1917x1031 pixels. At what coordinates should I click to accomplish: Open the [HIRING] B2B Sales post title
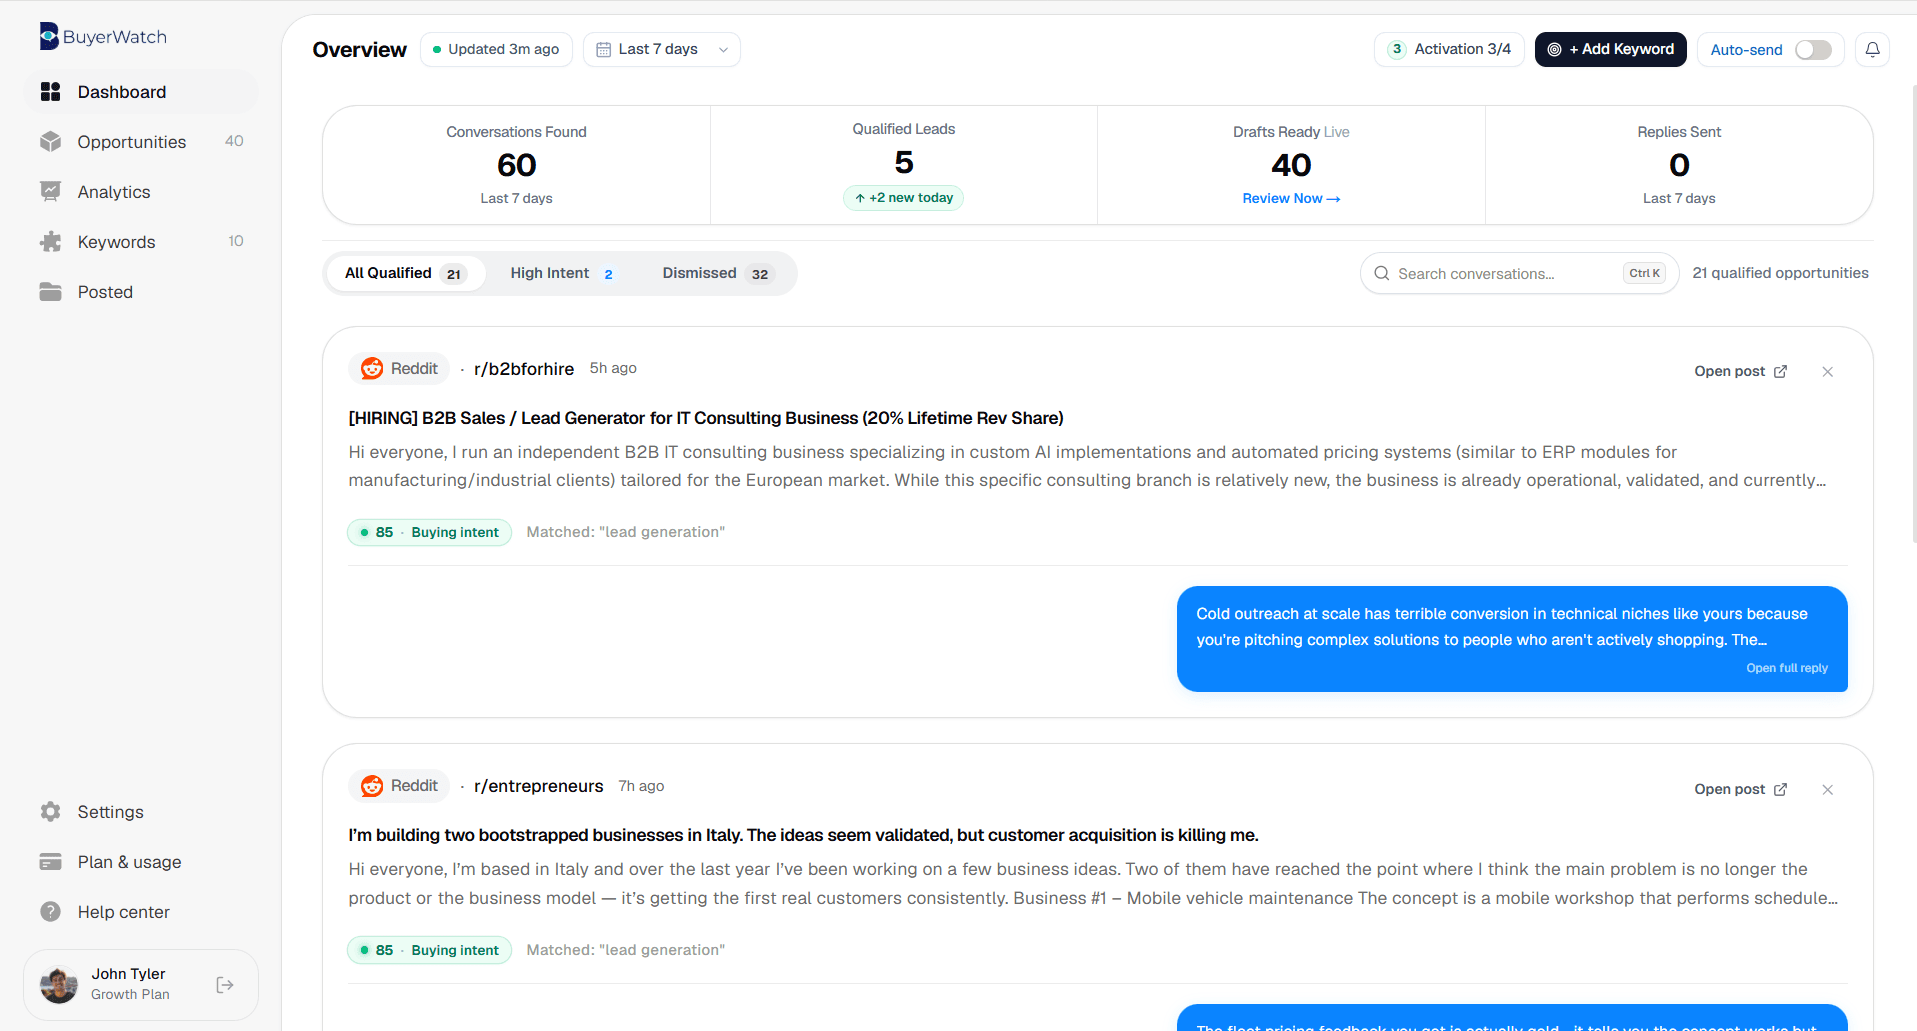point(706,418)
